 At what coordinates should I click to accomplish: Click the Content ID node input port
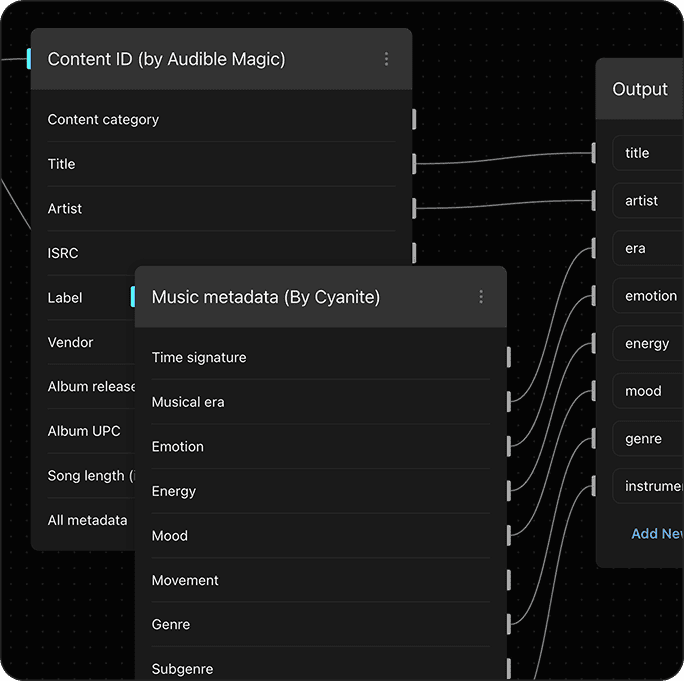[29, 59]
